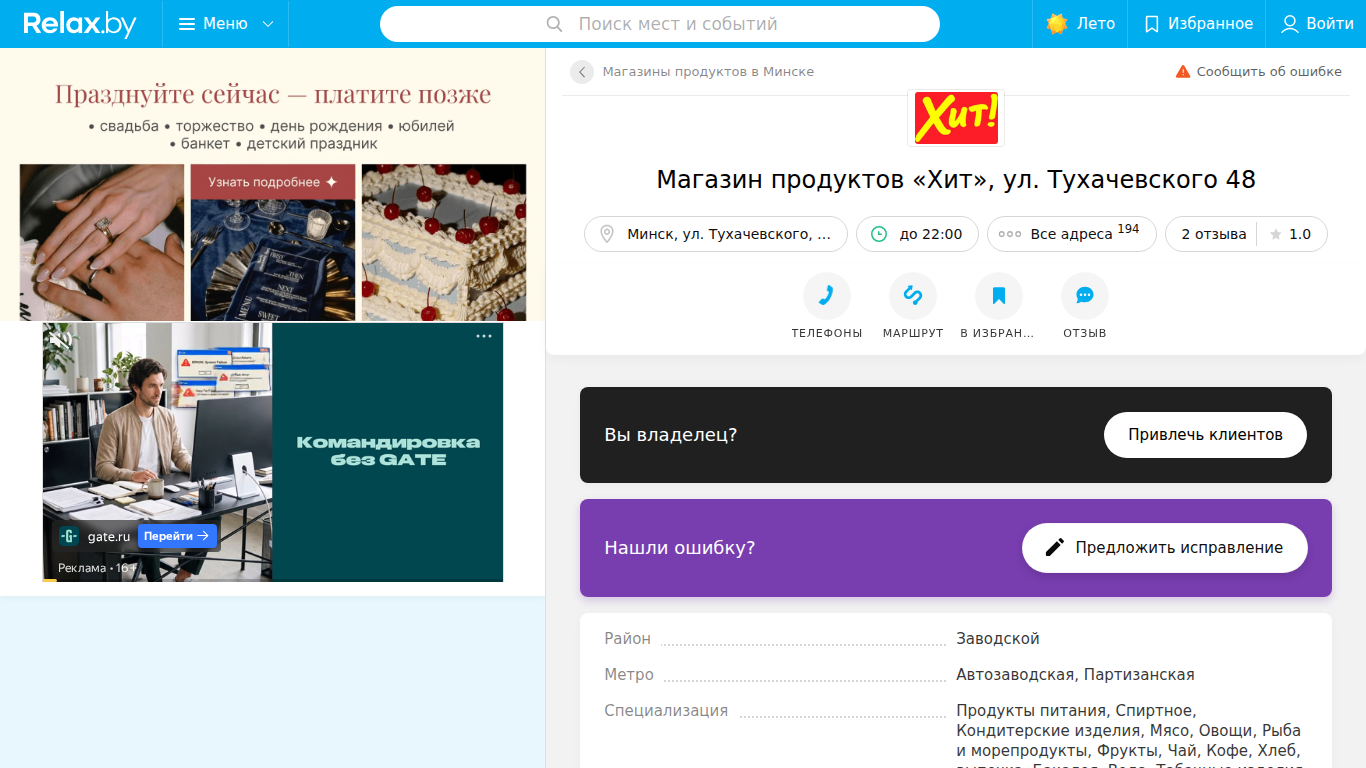Report via Сообщить об ошибке link
The image size is (1366, 768).
[1269, 72]
